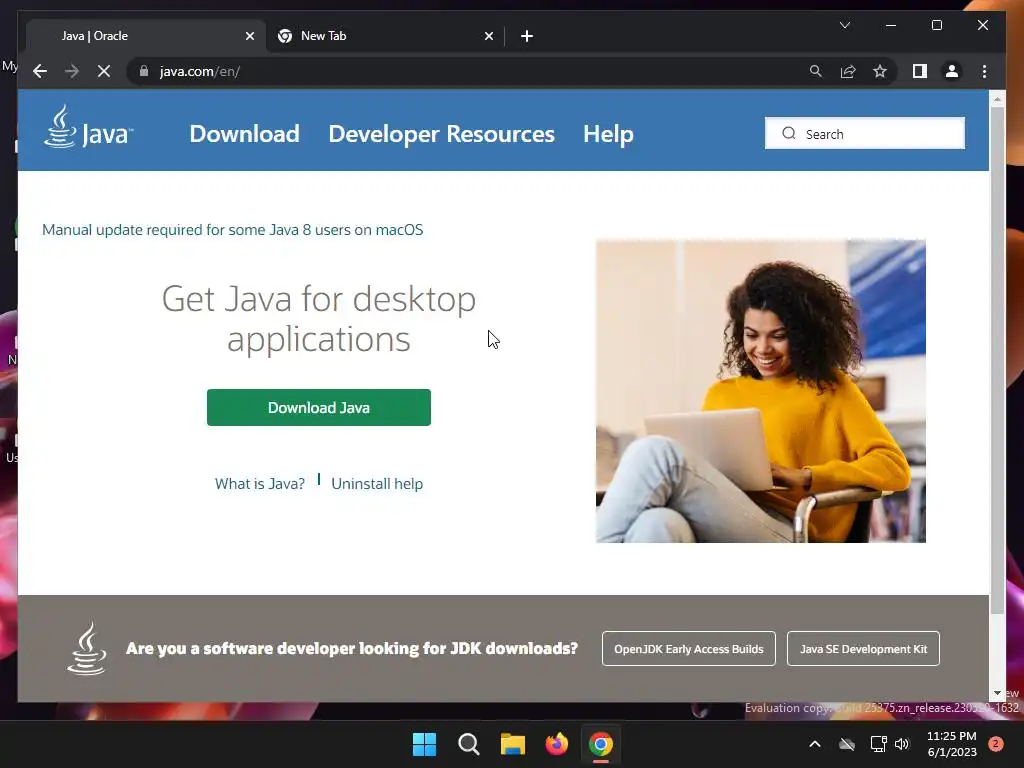
Task: Click the page vertical scrollbar thumb
Action: pyautogui.click(x=997, y=359)
